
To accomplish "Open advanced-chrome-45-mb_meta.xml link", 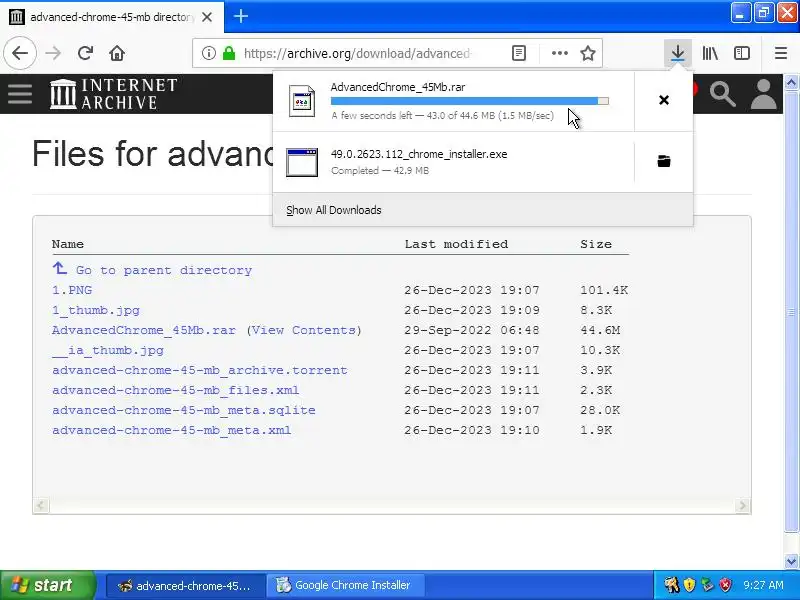I will tap(171, 430).
